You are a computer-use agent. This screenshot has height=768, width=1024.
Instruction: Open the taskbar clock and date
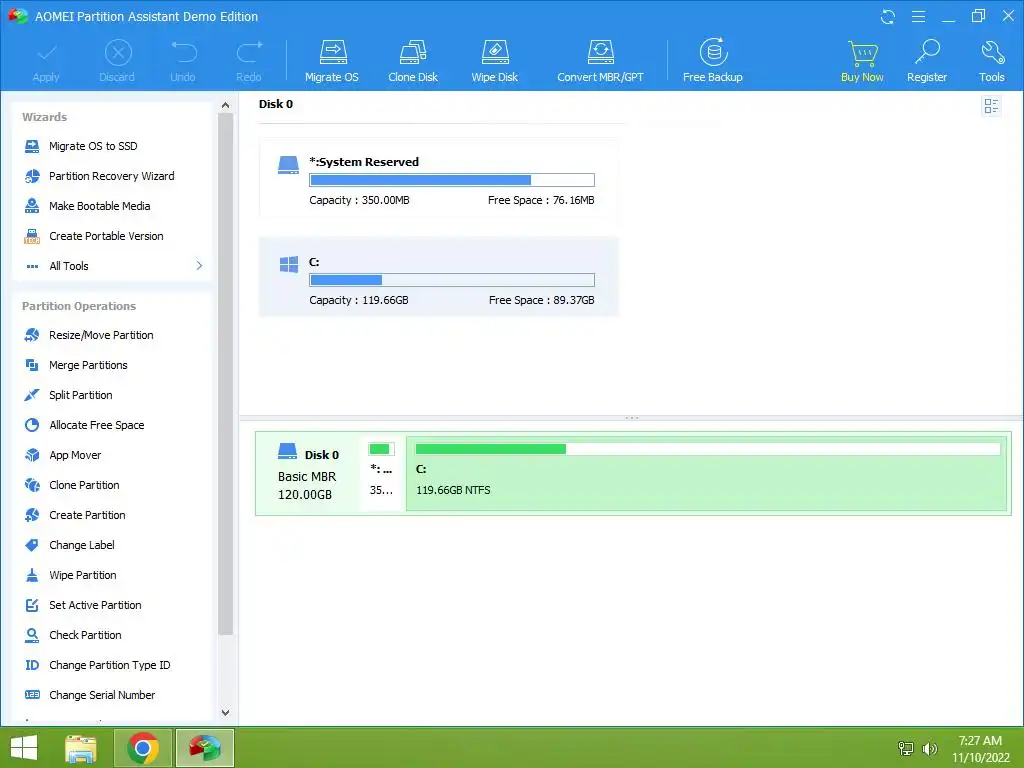980,748
